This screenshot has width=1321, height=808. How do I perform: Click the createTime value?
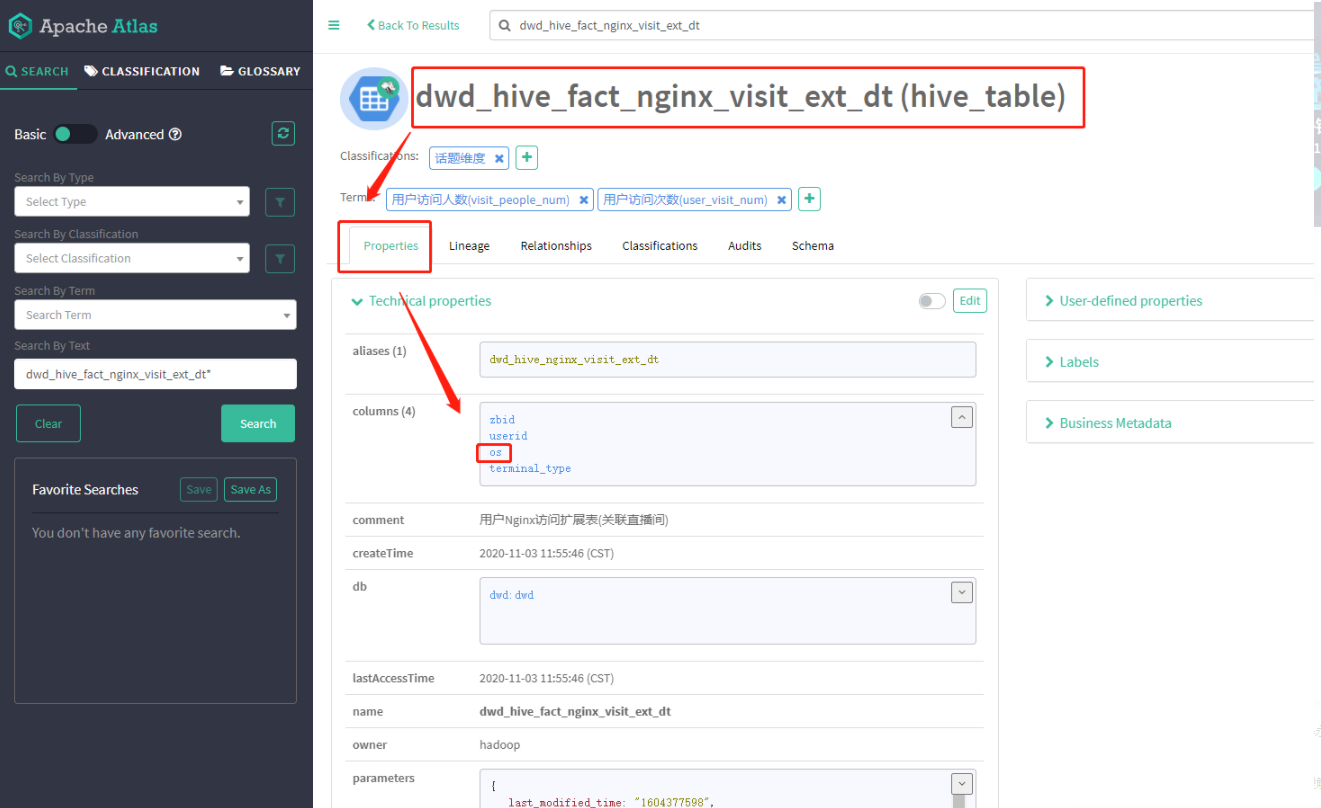547,553
